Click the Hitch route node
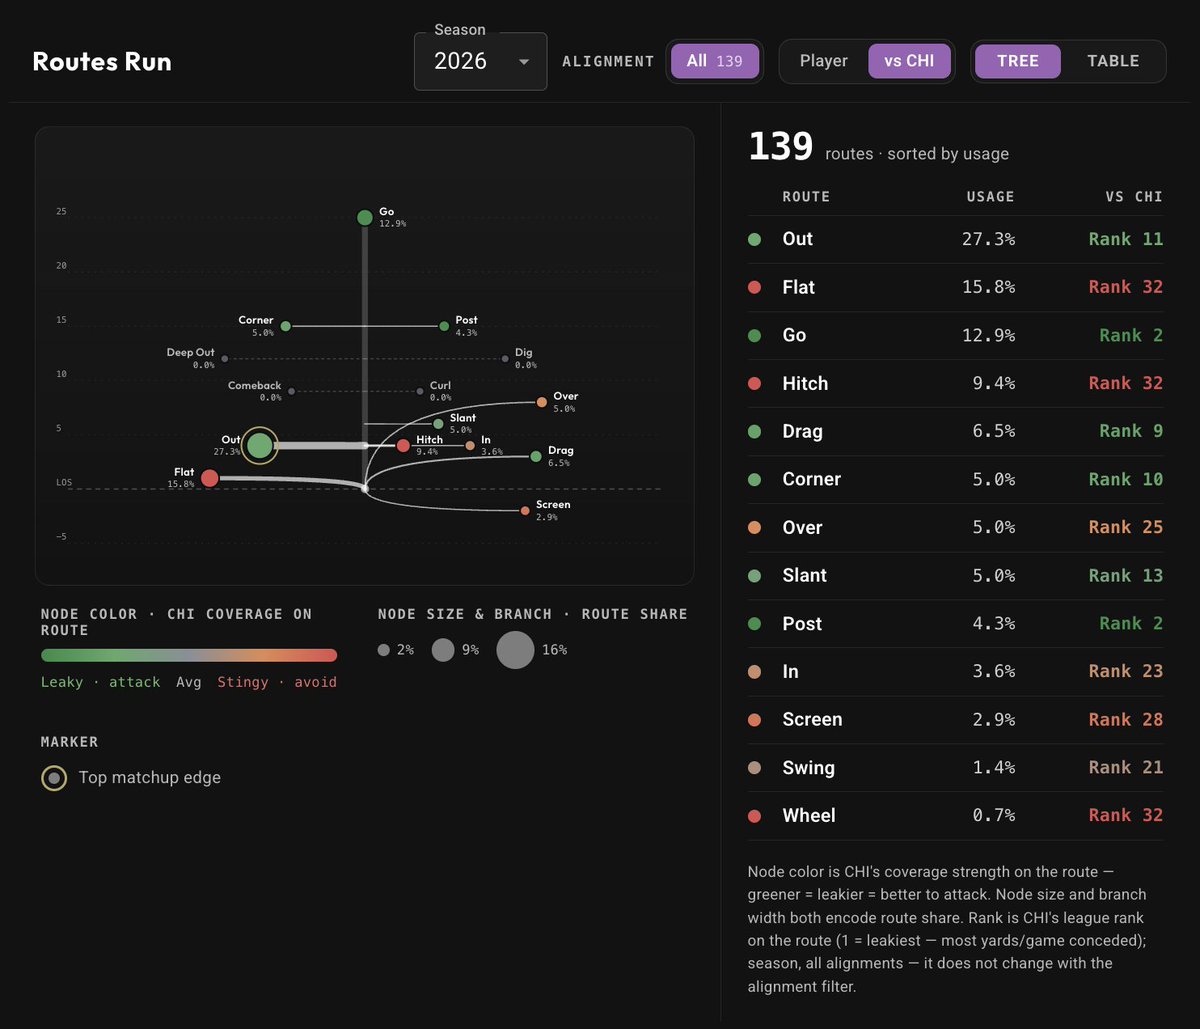Screen dimensions: 1200x1029 403,445
